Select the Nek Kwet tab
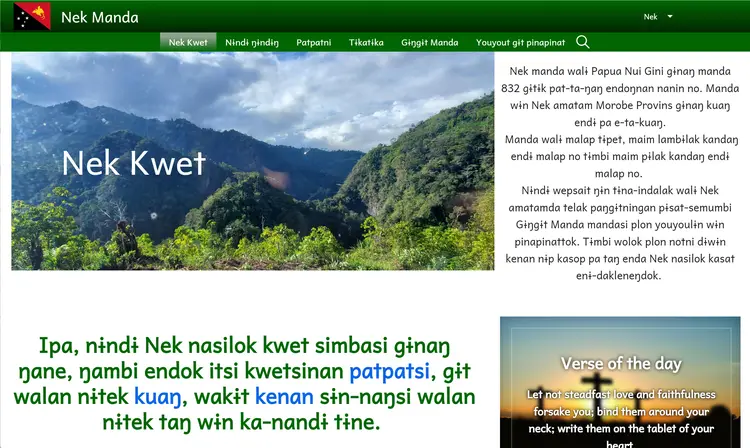750x448 pixels. [188, 42]
